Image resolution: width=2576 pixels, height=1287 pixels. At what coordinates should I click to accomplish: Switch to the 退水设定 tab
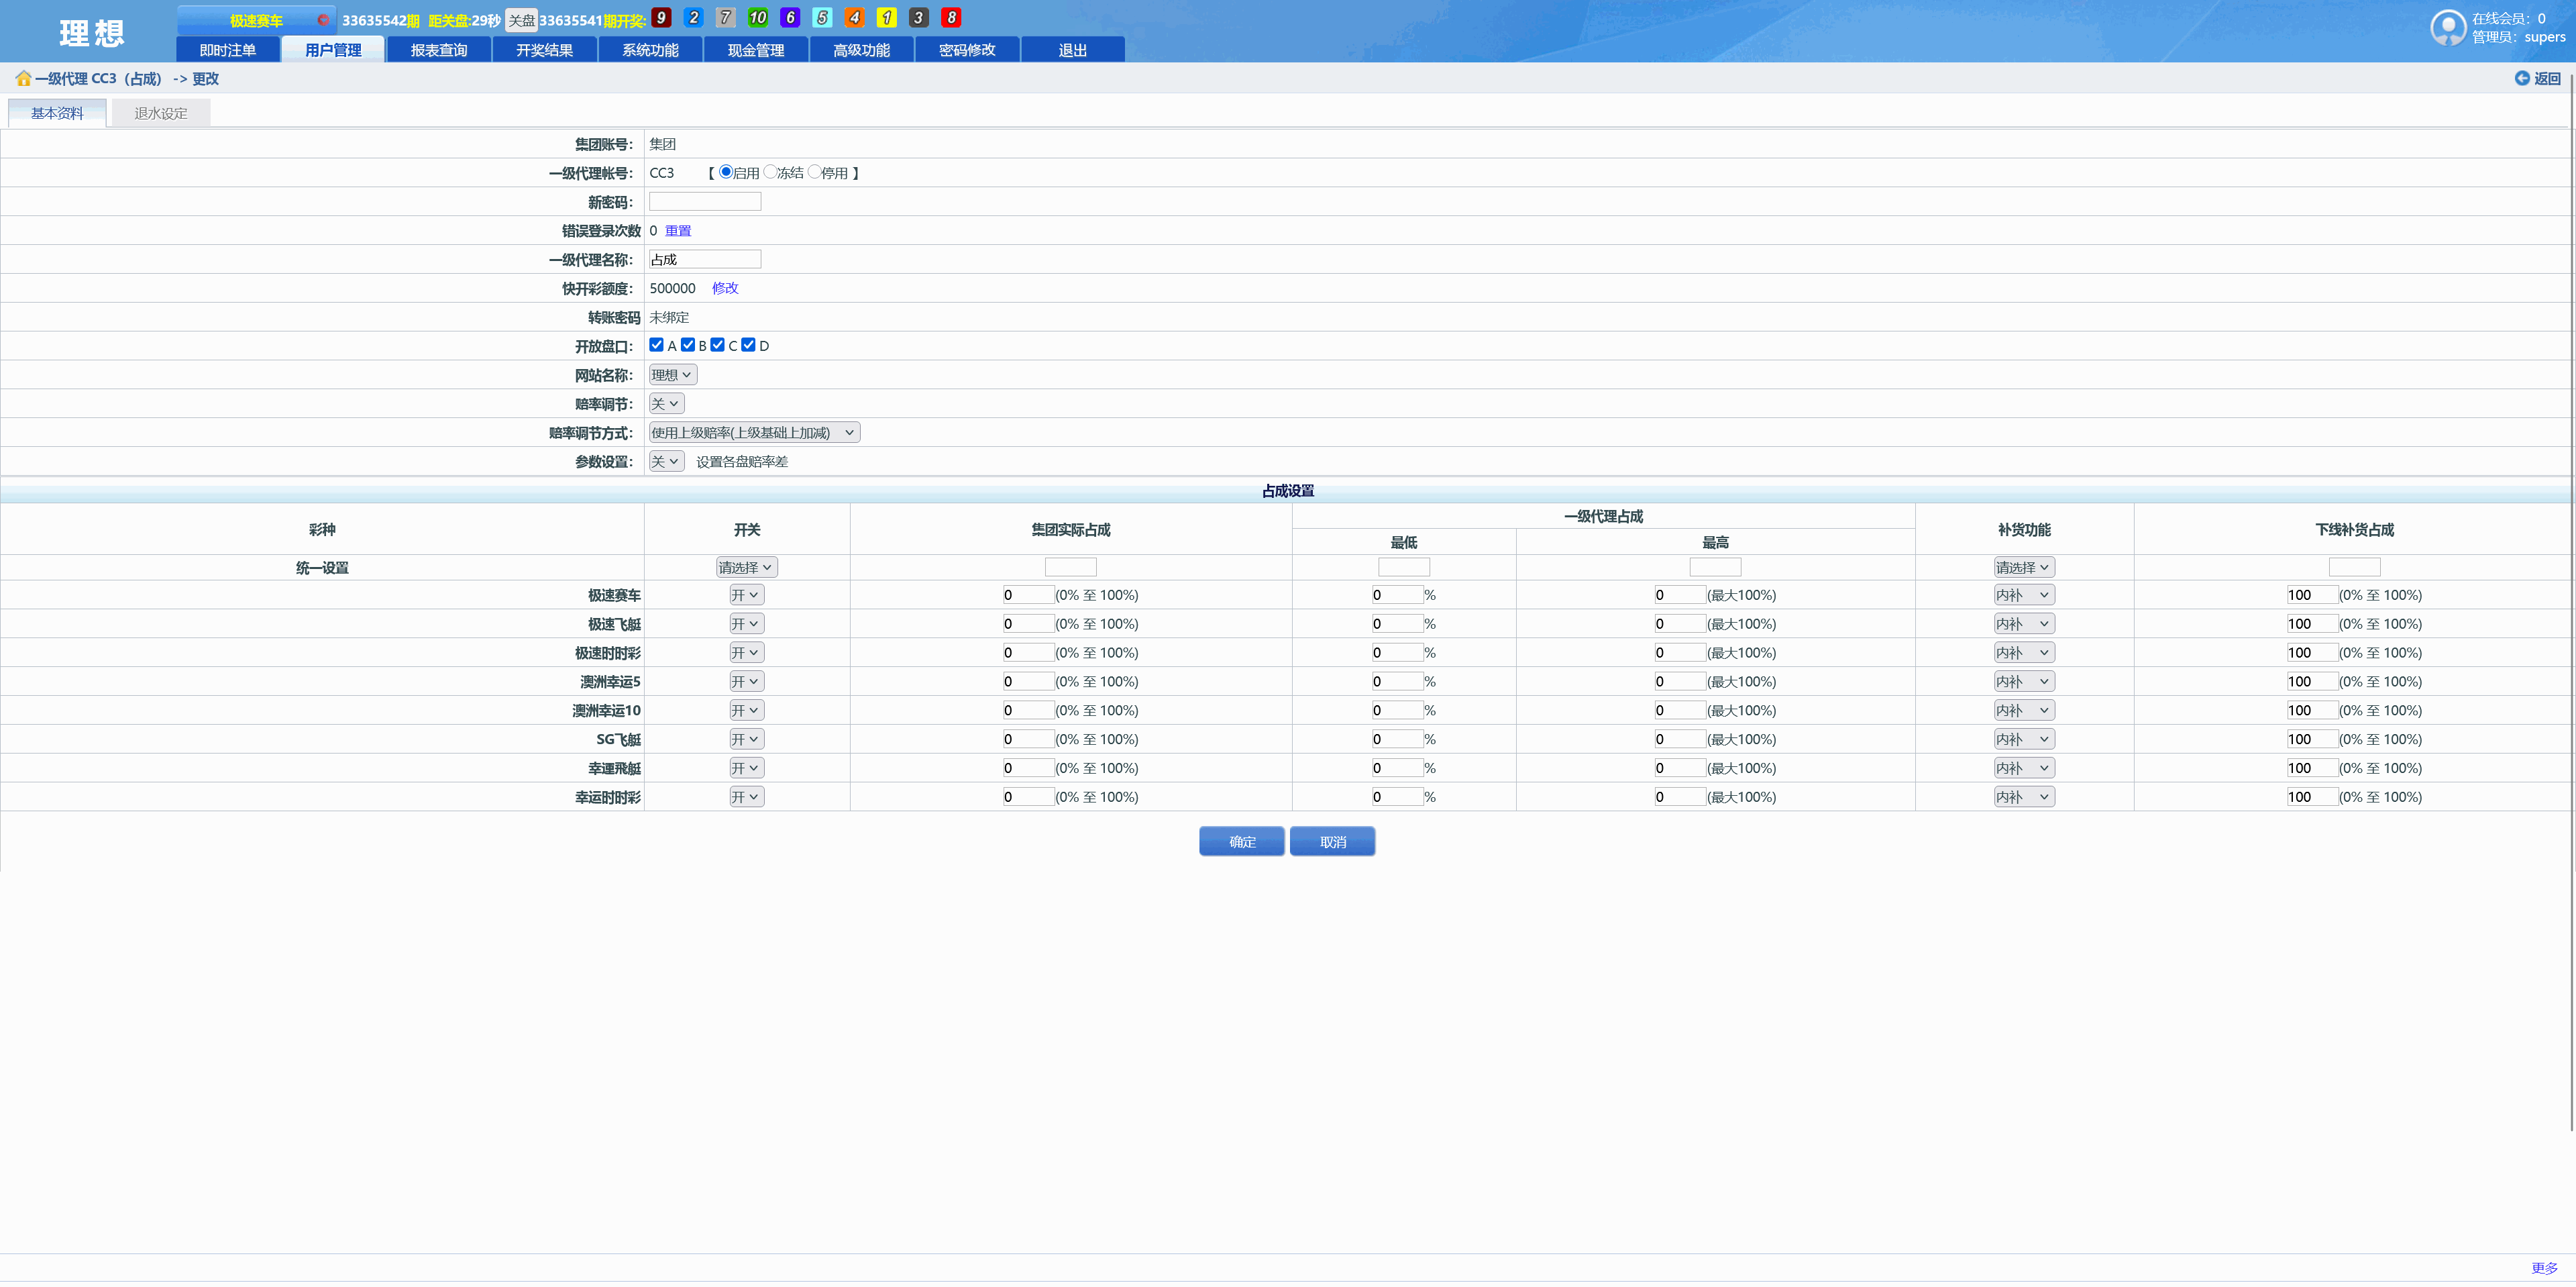pyautogui.click(x=160, y=113)
